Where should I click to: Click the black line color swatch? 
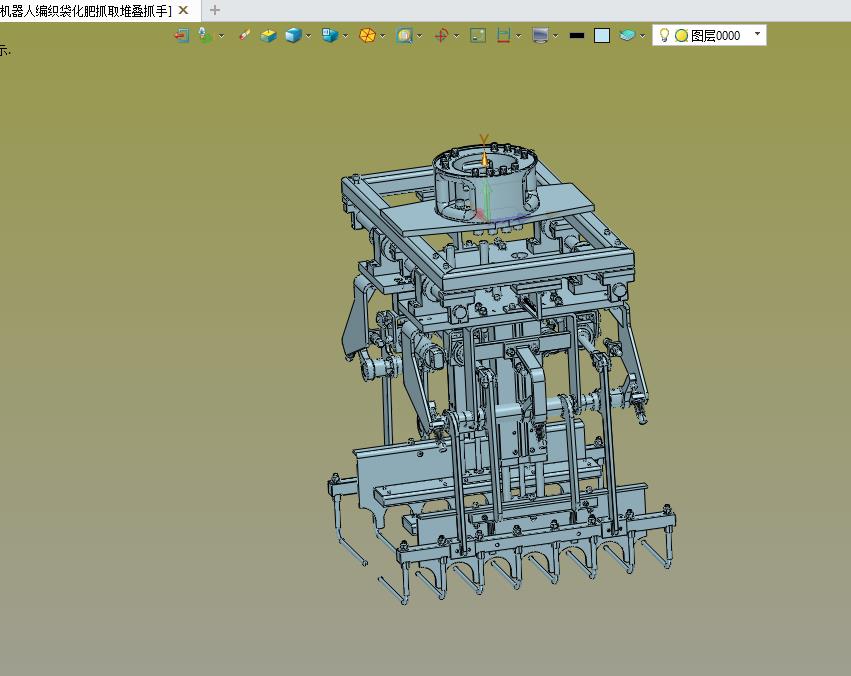coord(576,35)
